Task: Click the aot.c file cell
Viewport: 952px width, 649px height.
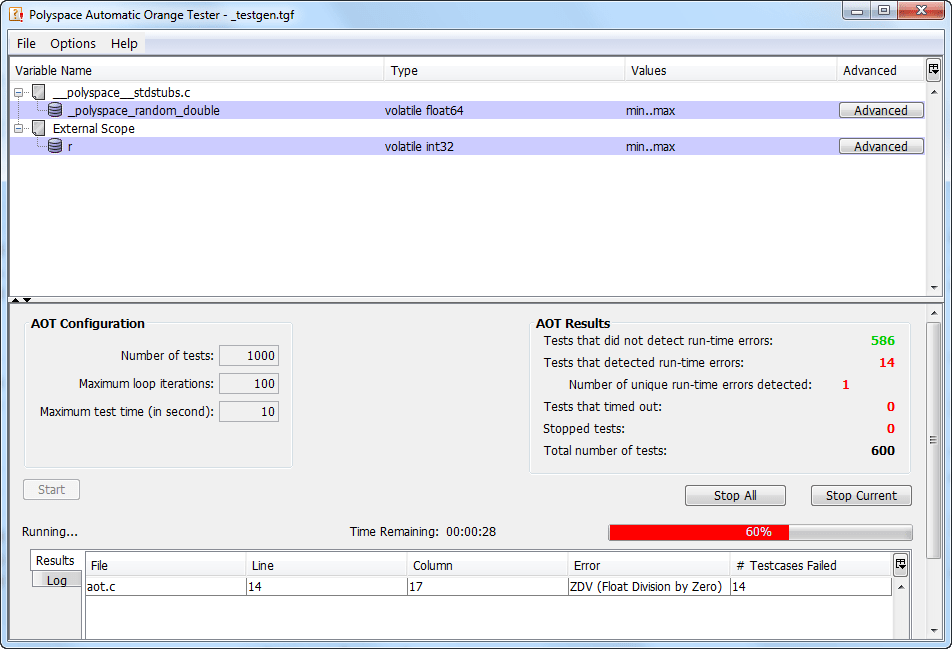Action: tap(166, 586)
